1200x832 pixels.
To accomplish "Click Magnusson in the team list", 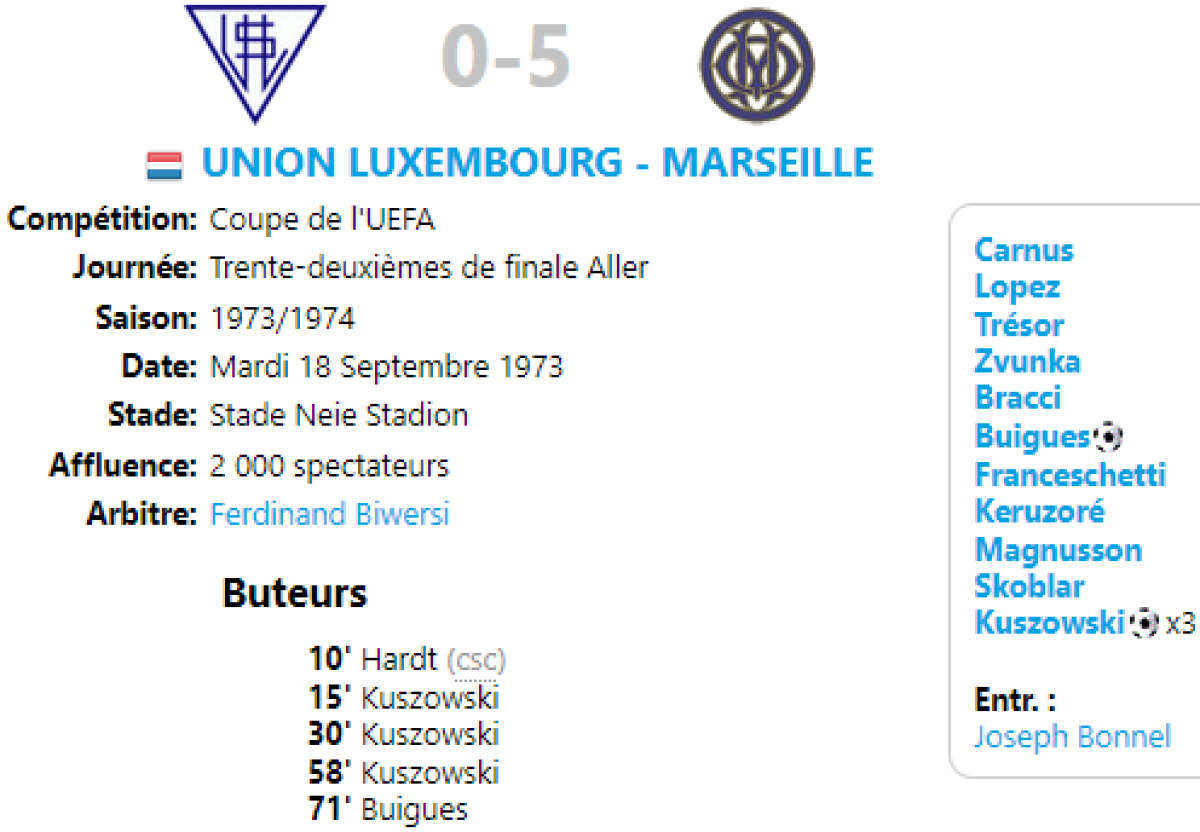I will coord(1058,550).
